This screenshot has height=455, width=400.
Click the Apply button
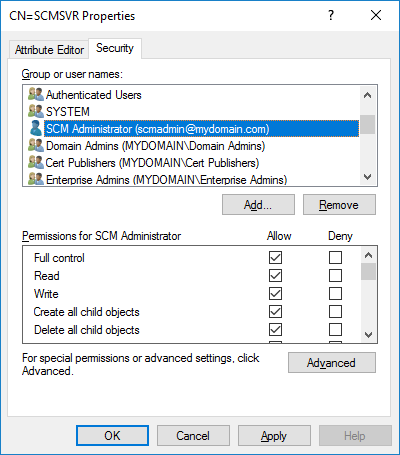[274, 436]
